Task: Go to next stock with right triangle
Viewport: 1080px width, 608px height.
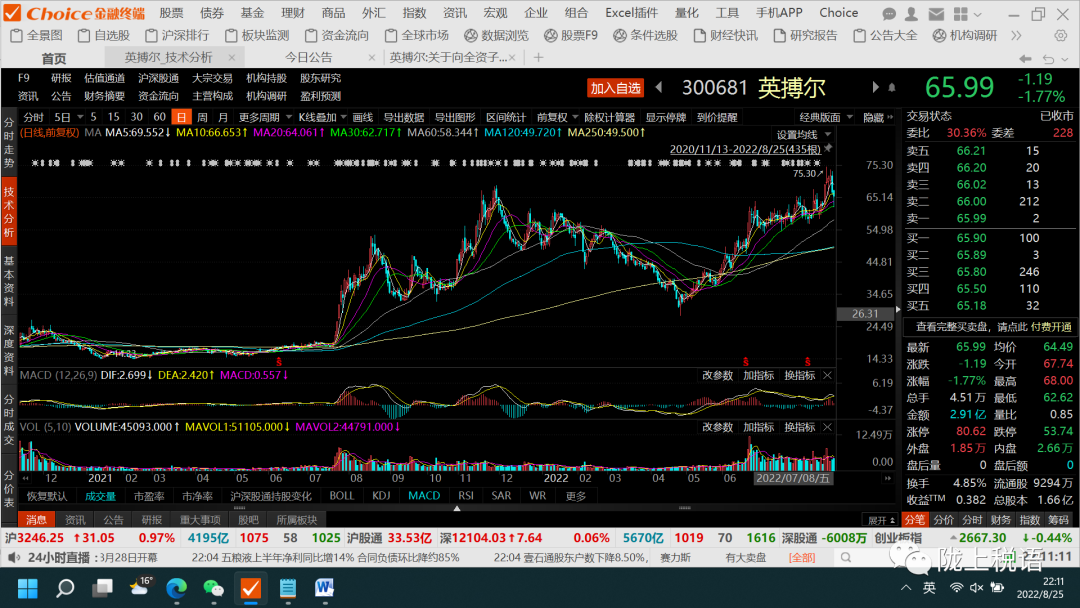Action: tap(875, 87)
